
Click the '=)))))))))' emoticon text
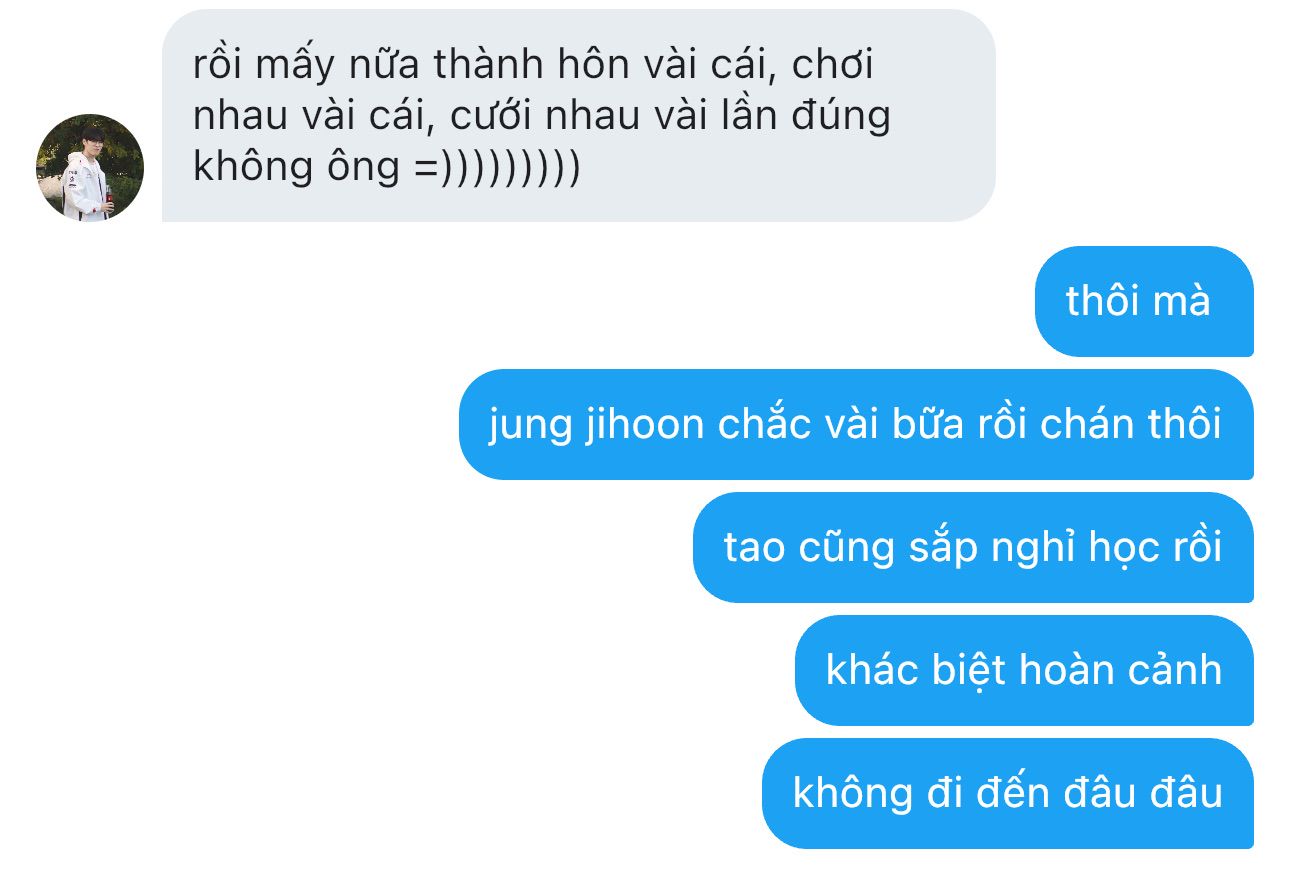pos(497,166)
